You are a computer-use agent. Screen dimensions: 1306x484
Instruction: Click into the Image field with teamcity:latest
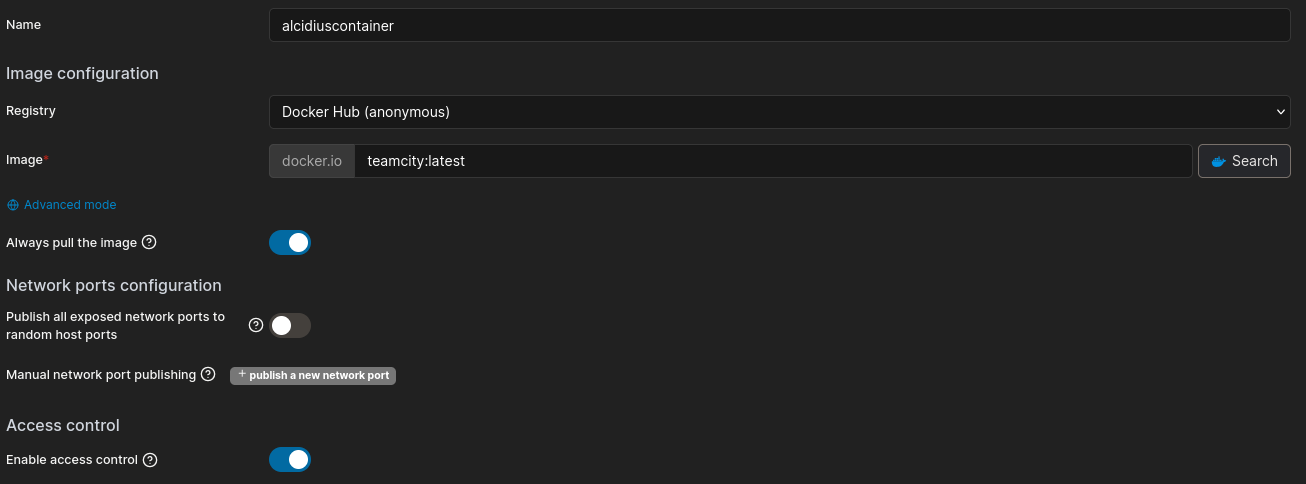point(772,161)
